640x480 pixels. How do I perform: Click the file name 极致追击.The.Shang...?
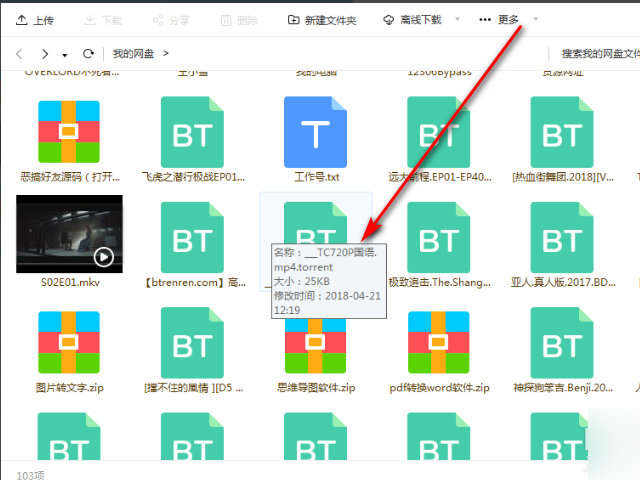click(440, 282)
